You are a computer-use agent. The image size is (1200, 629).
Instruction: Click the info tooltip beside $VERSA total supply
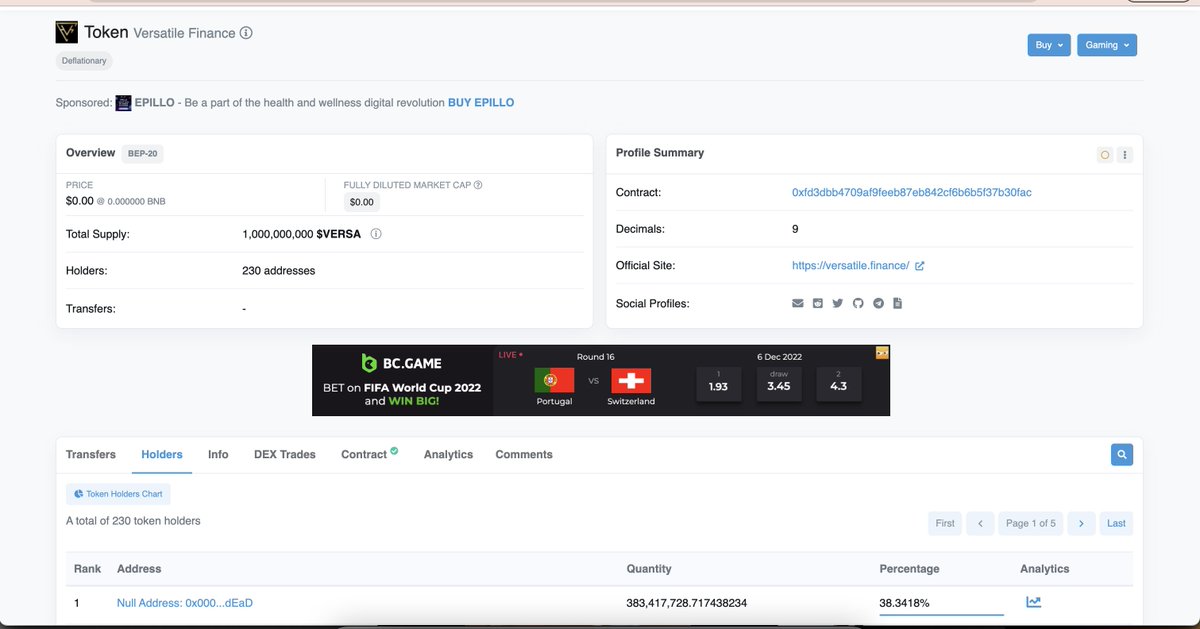pos(377,232)
